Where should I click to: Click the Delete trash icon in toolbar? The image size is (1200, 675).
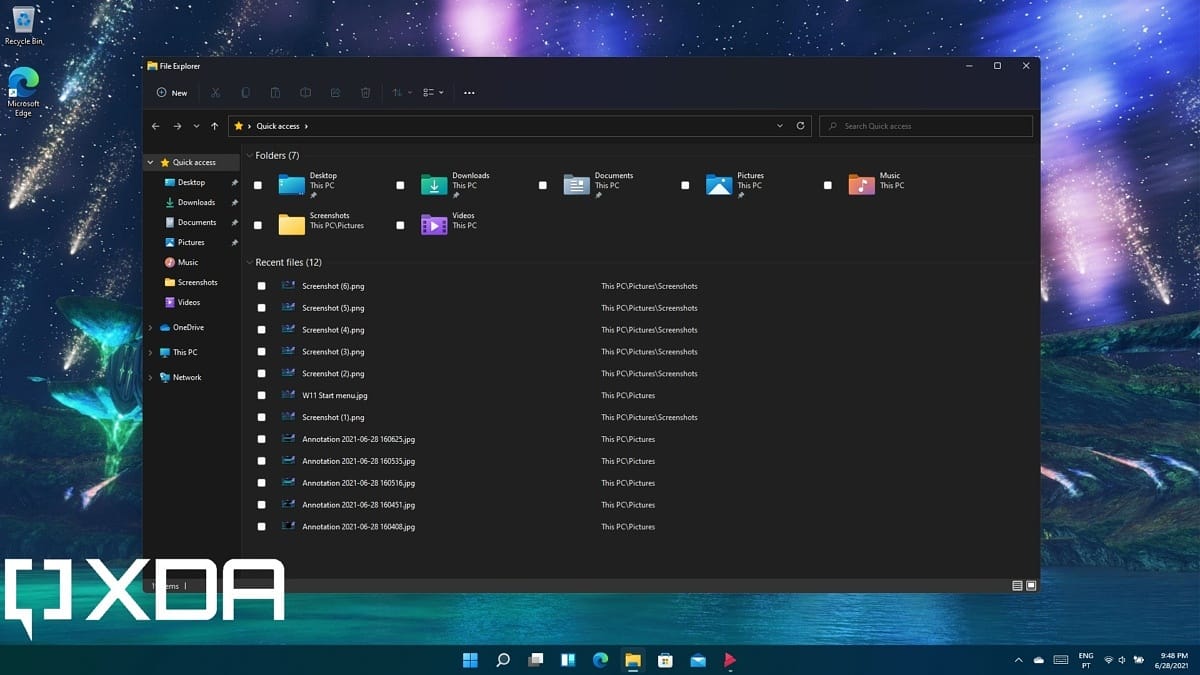pyautogui.click(x=365, y=93)
